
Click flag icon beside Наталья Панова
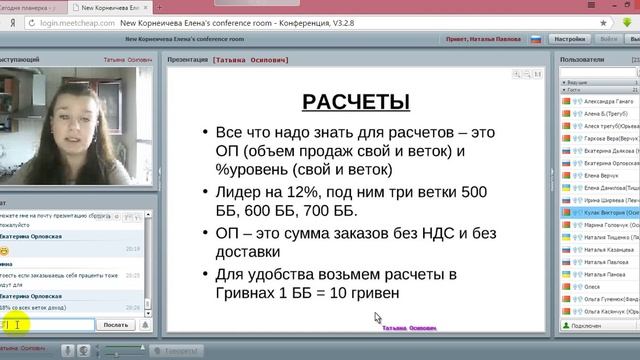point(566,274)
